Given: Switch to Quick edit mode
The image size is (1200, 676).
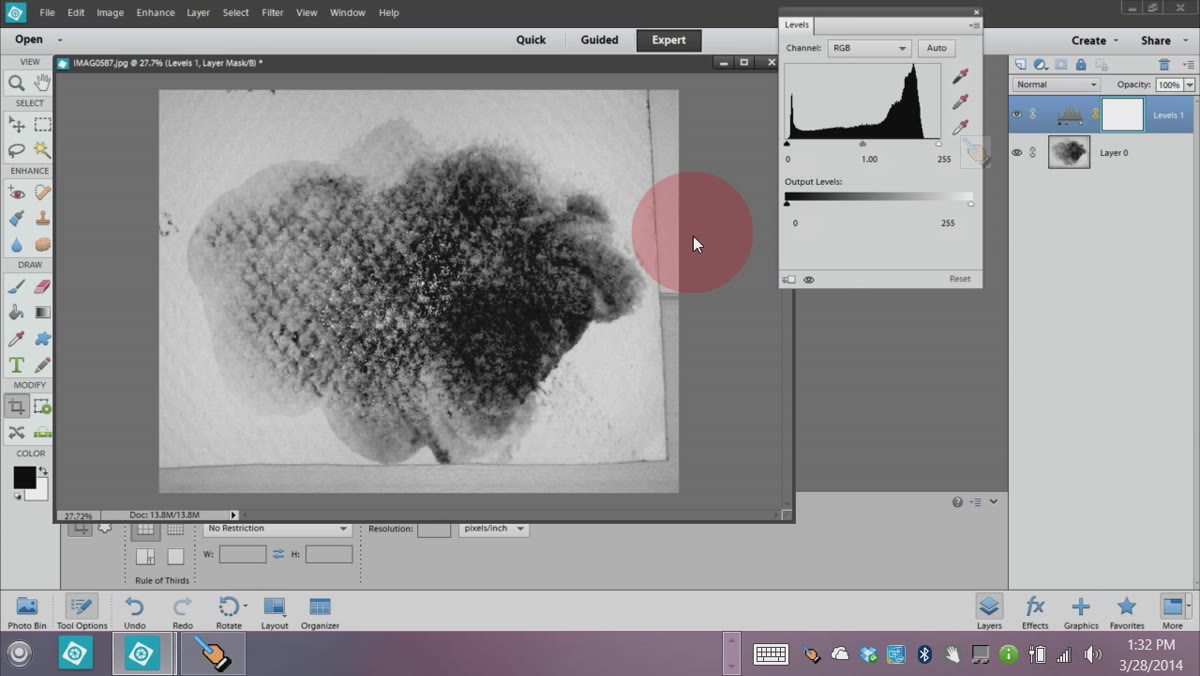Looking at the screenshot, I should click(x=531, y=40).
